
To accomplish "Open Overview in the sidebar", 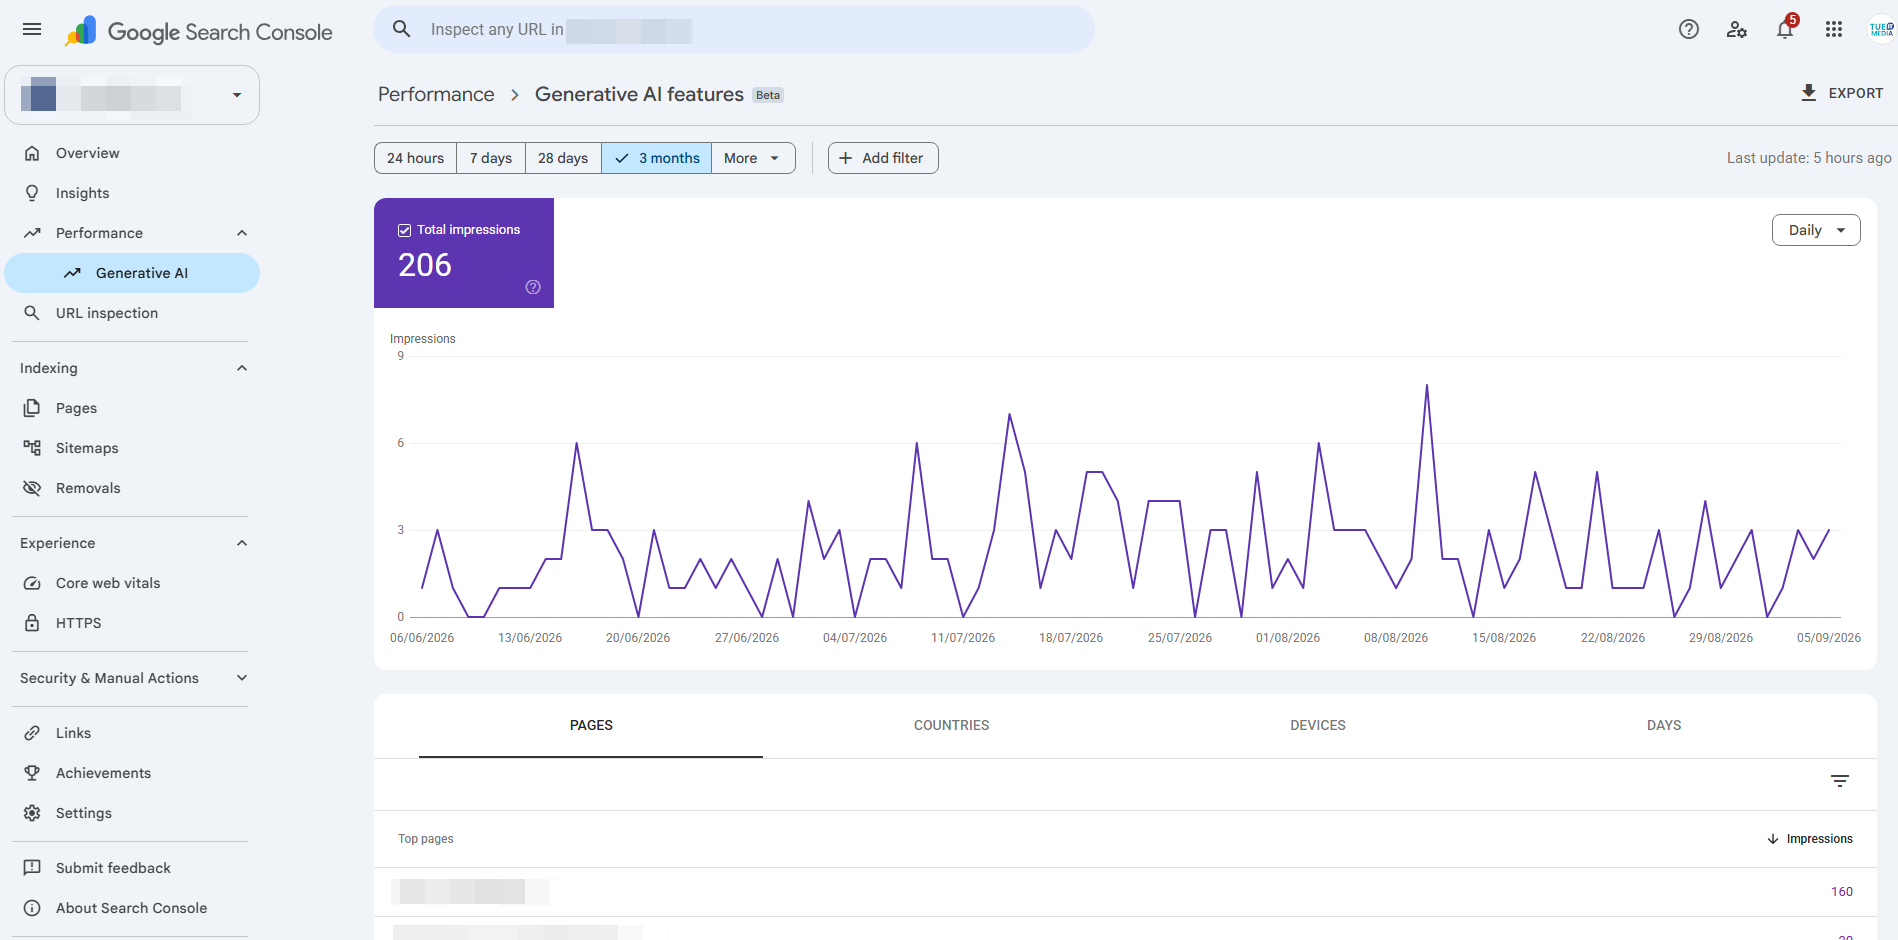I will tap(132, 153).
